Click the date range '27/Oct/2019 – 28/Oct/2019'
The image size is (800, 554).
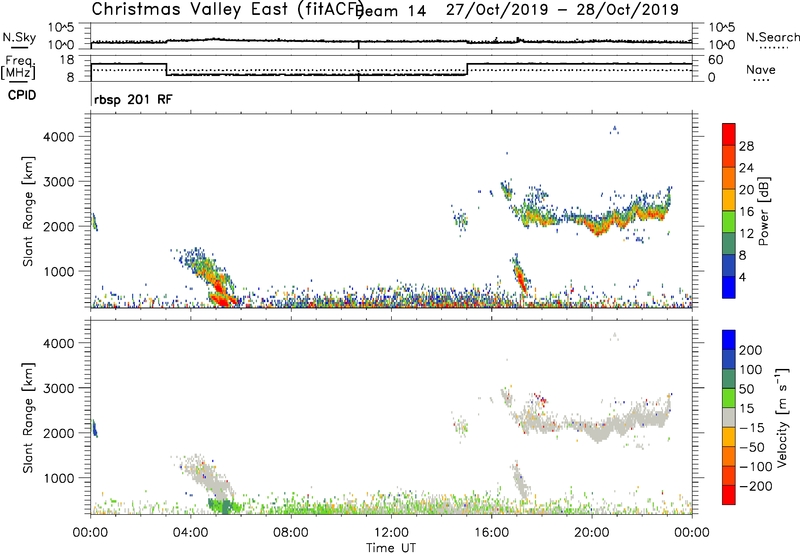562,10
